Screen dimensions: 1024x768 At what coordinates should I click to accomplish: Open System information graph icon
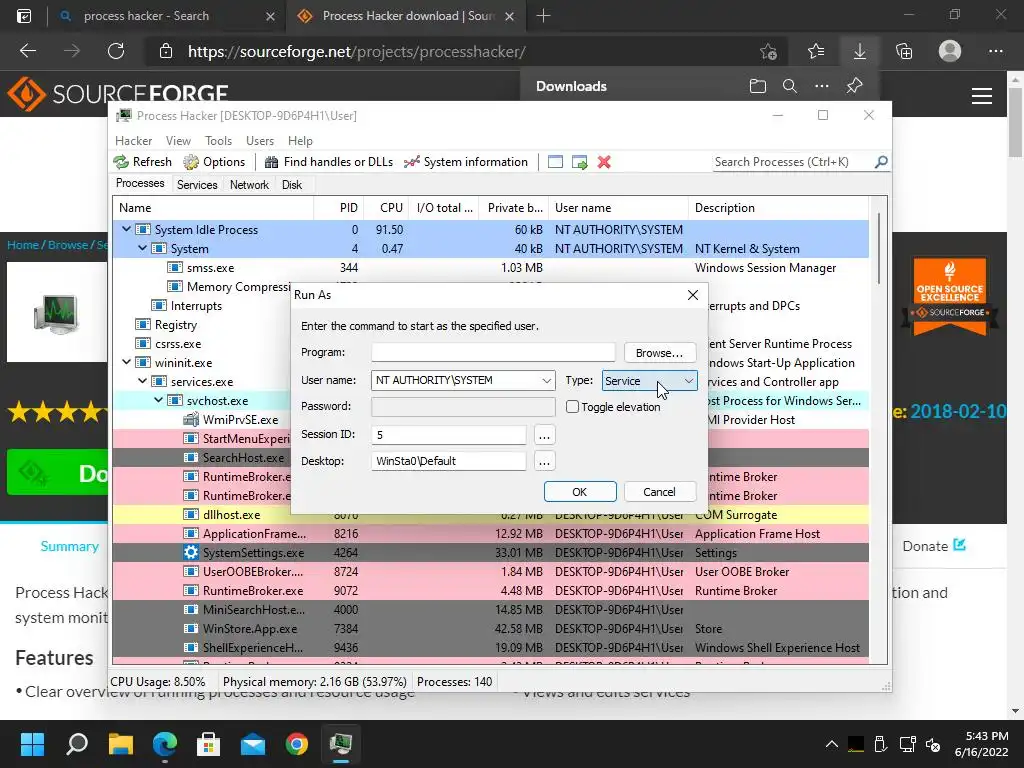[x=411, y=162]
